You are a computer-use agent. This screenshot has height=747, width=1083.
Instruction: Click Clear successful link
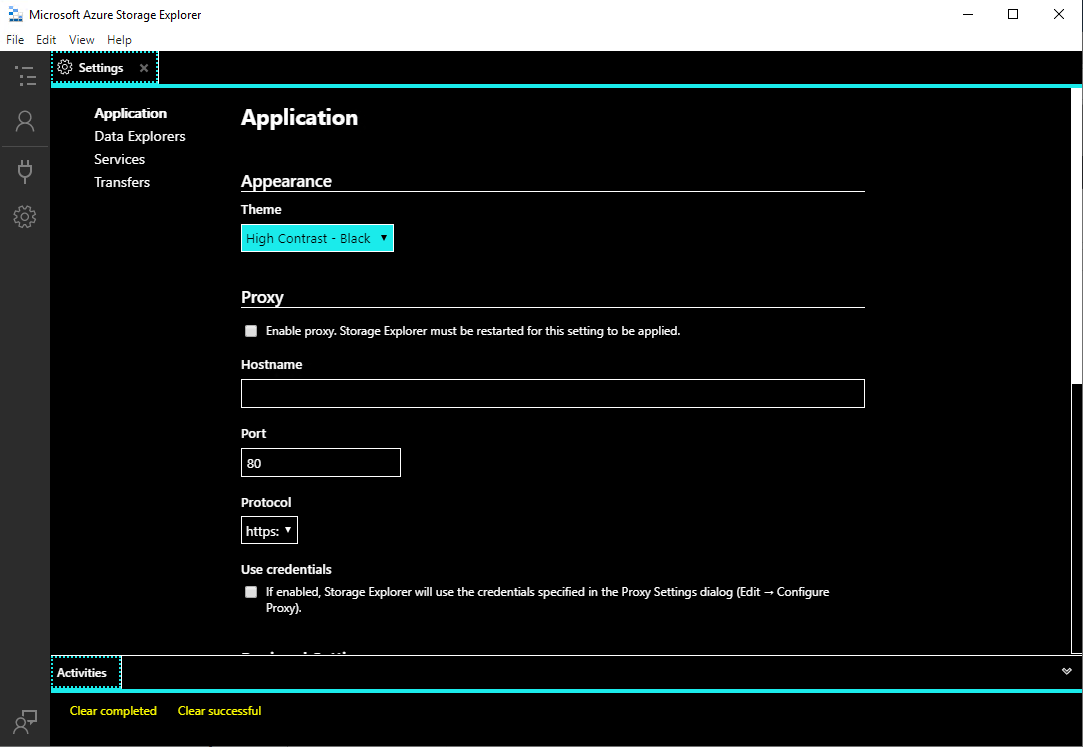coord(220,711)
